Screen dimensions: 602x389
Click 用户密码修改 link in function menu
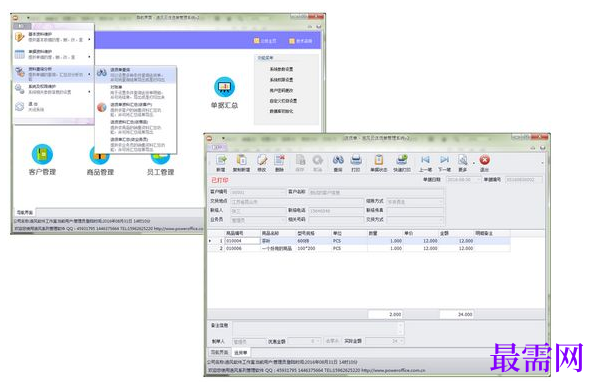pyautogui.click(x=281, y=90)
